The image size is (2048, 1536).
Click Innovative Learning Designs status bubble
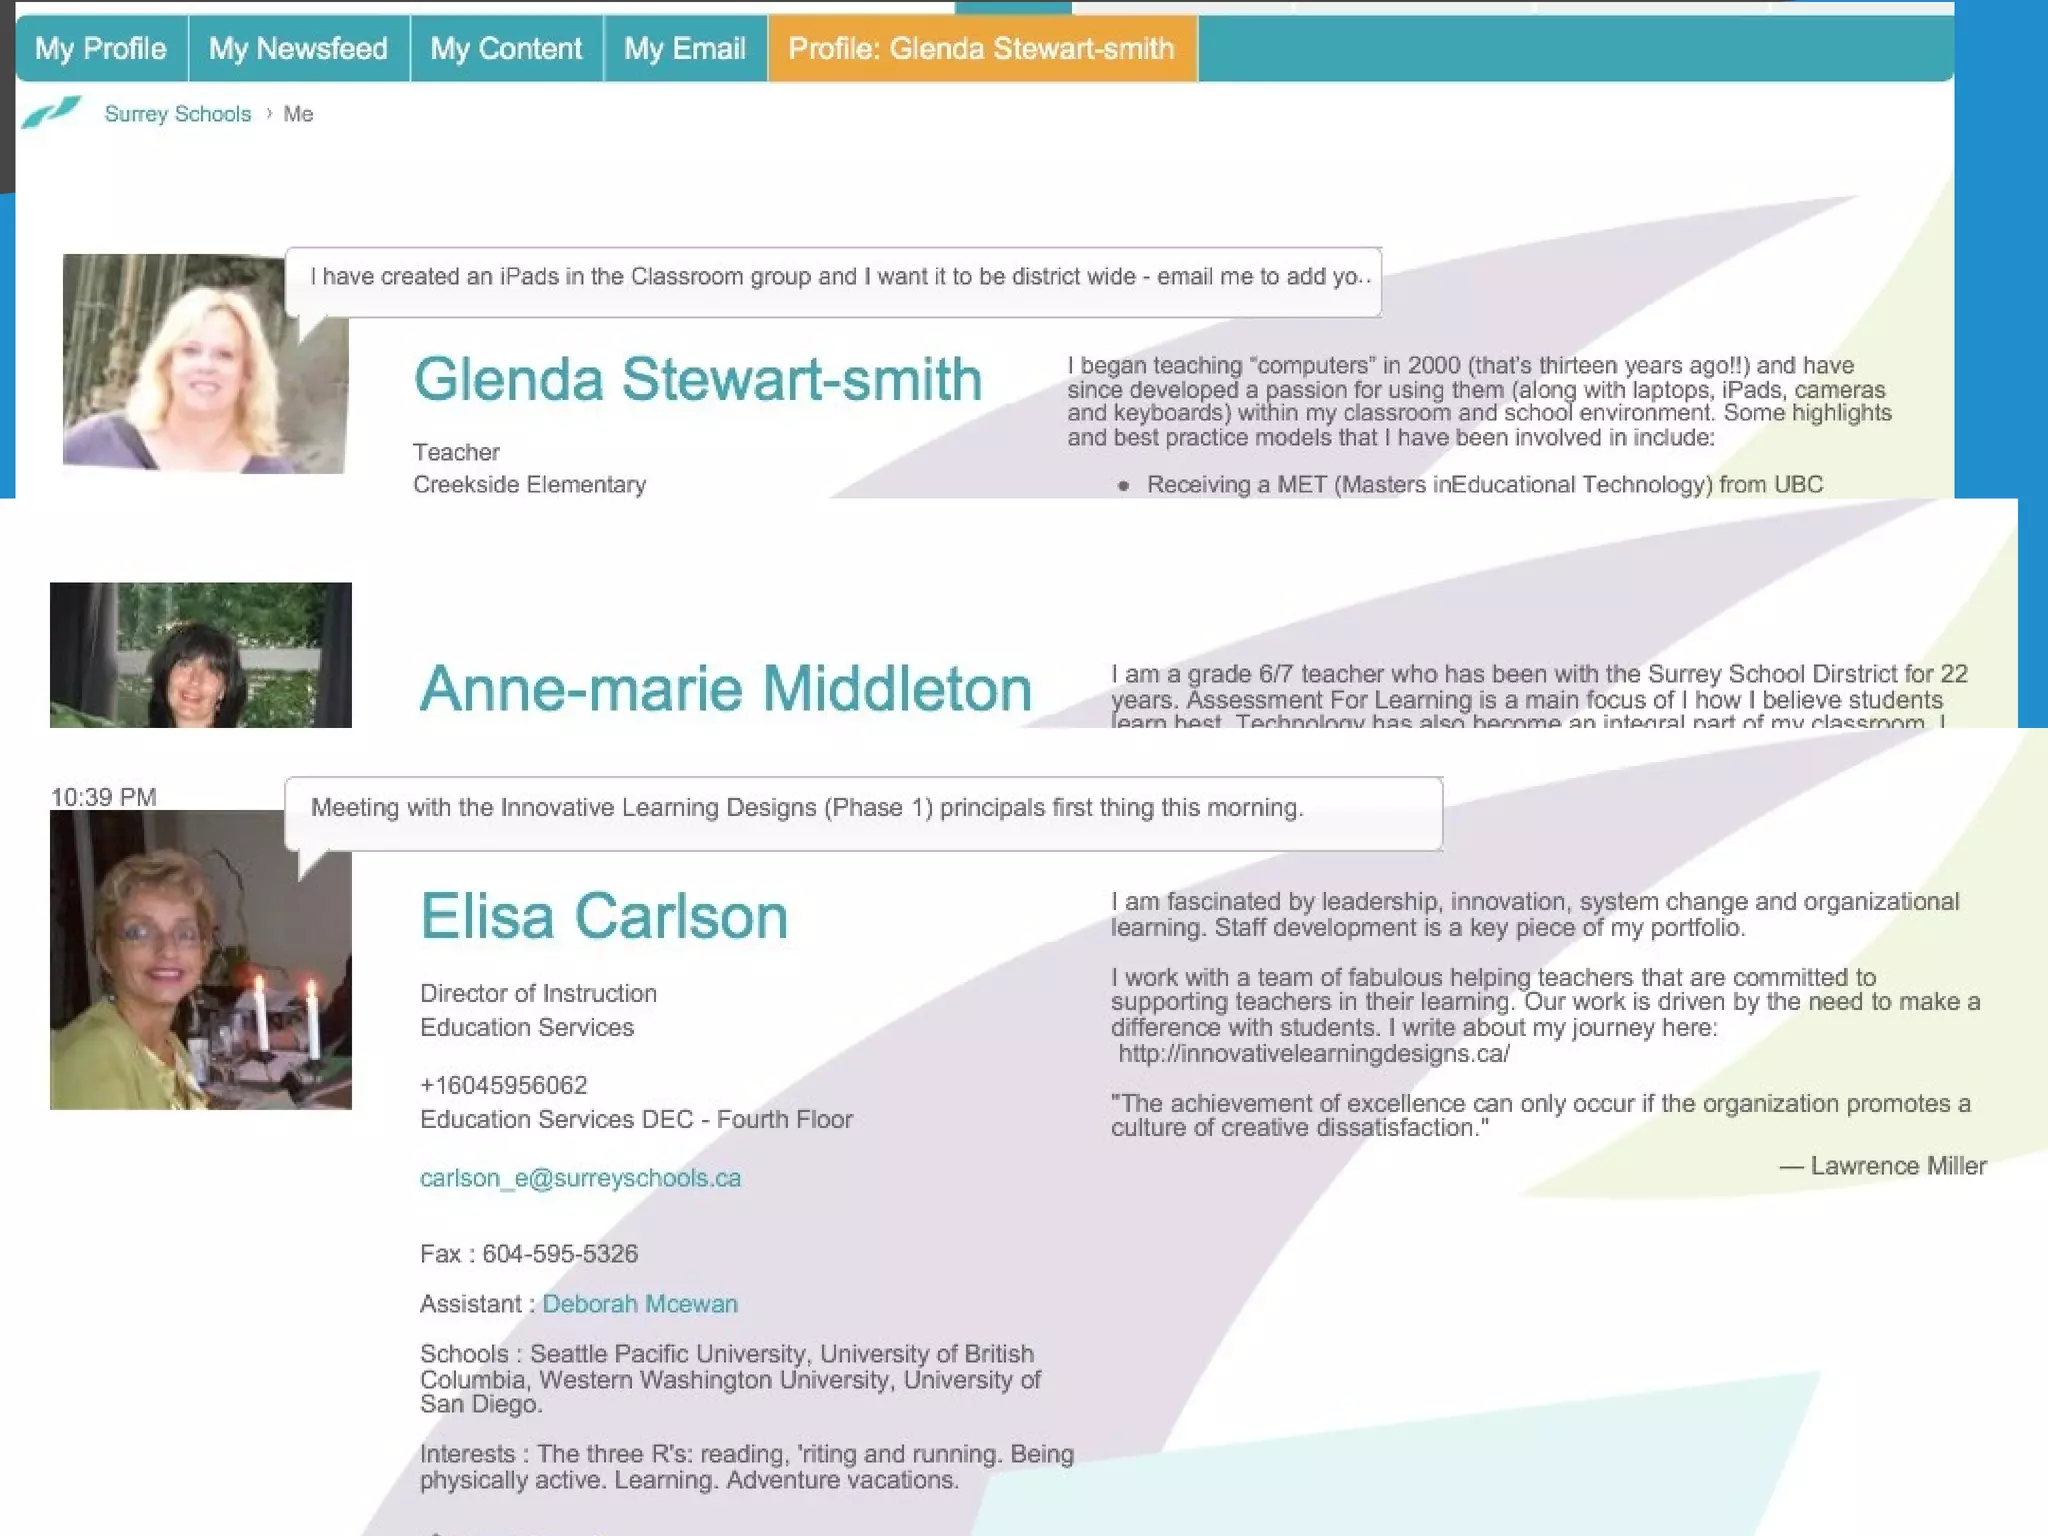864,810
